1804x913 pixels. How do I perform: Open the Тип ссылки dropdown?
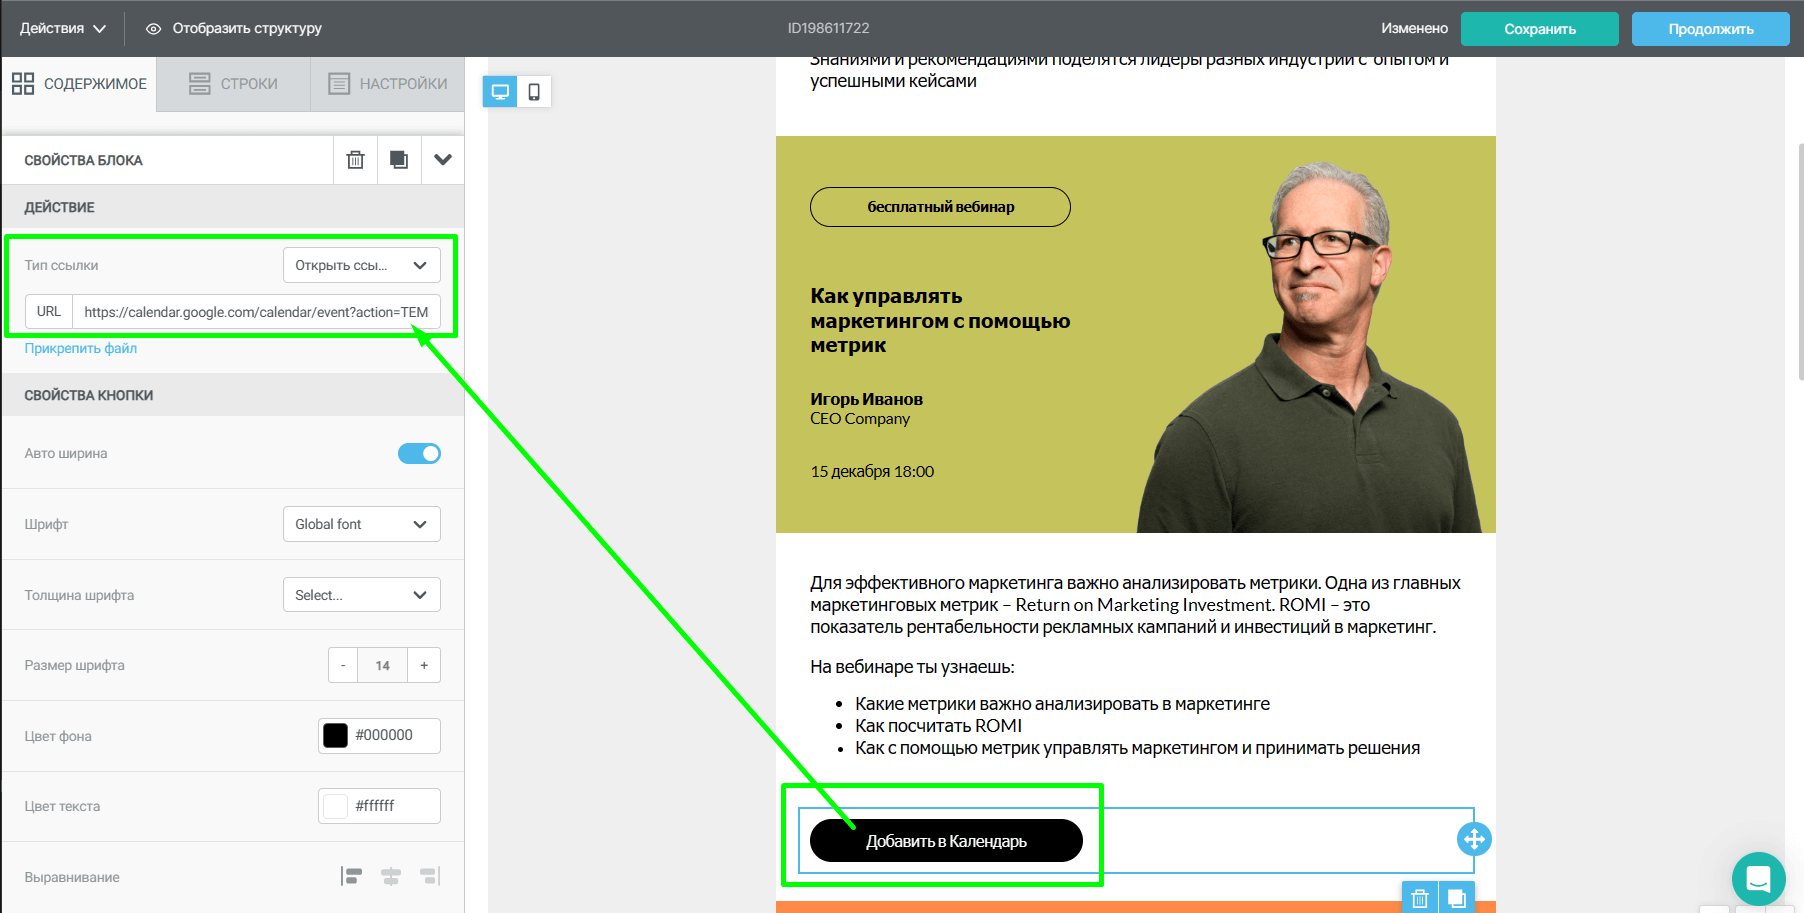tap(362, 265)
